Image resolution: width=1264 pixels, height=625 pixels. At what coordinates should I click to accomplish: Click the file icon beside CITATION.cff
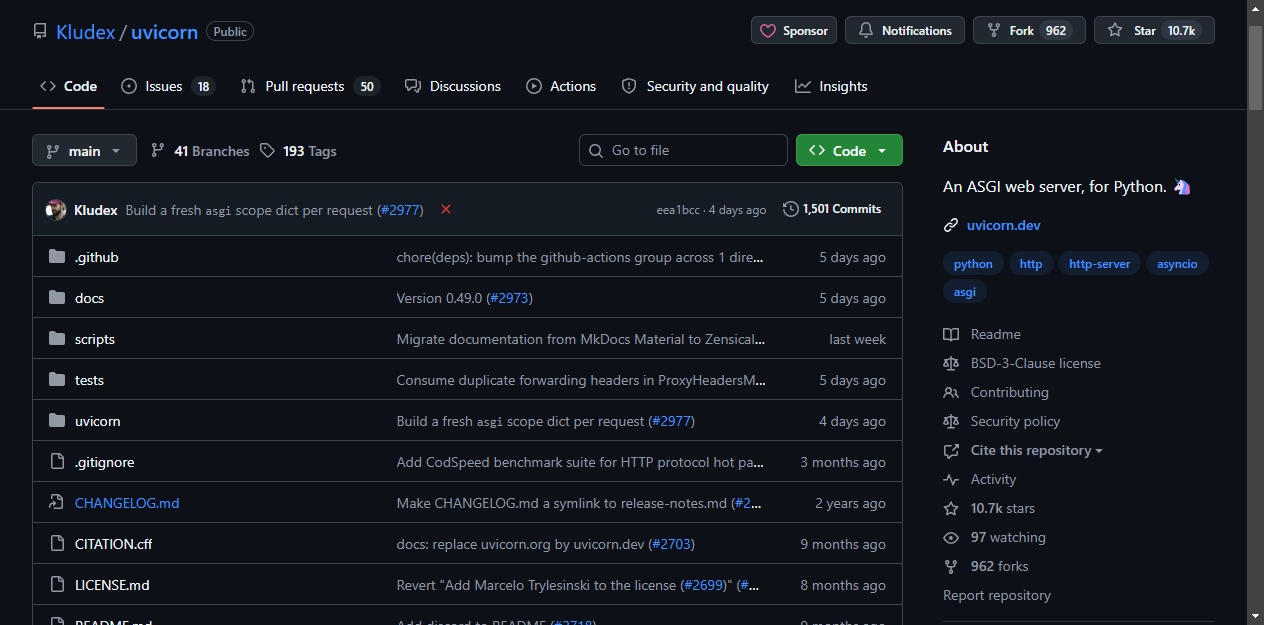57,544
